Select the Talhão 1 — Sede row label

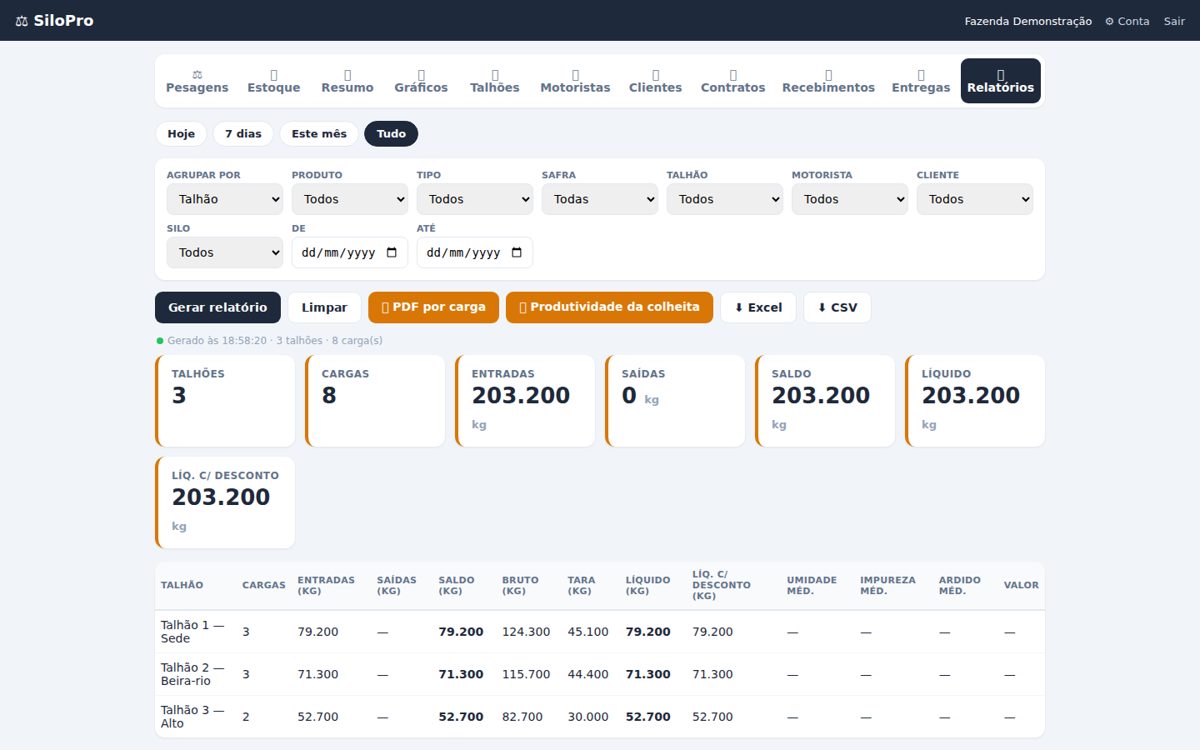[193, 632]
